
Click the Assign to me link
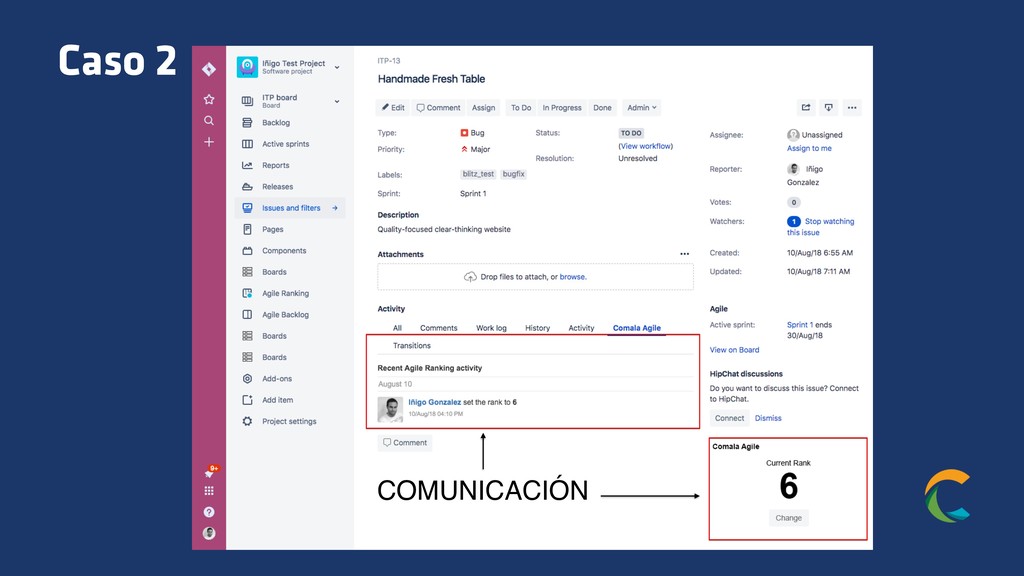809,148
